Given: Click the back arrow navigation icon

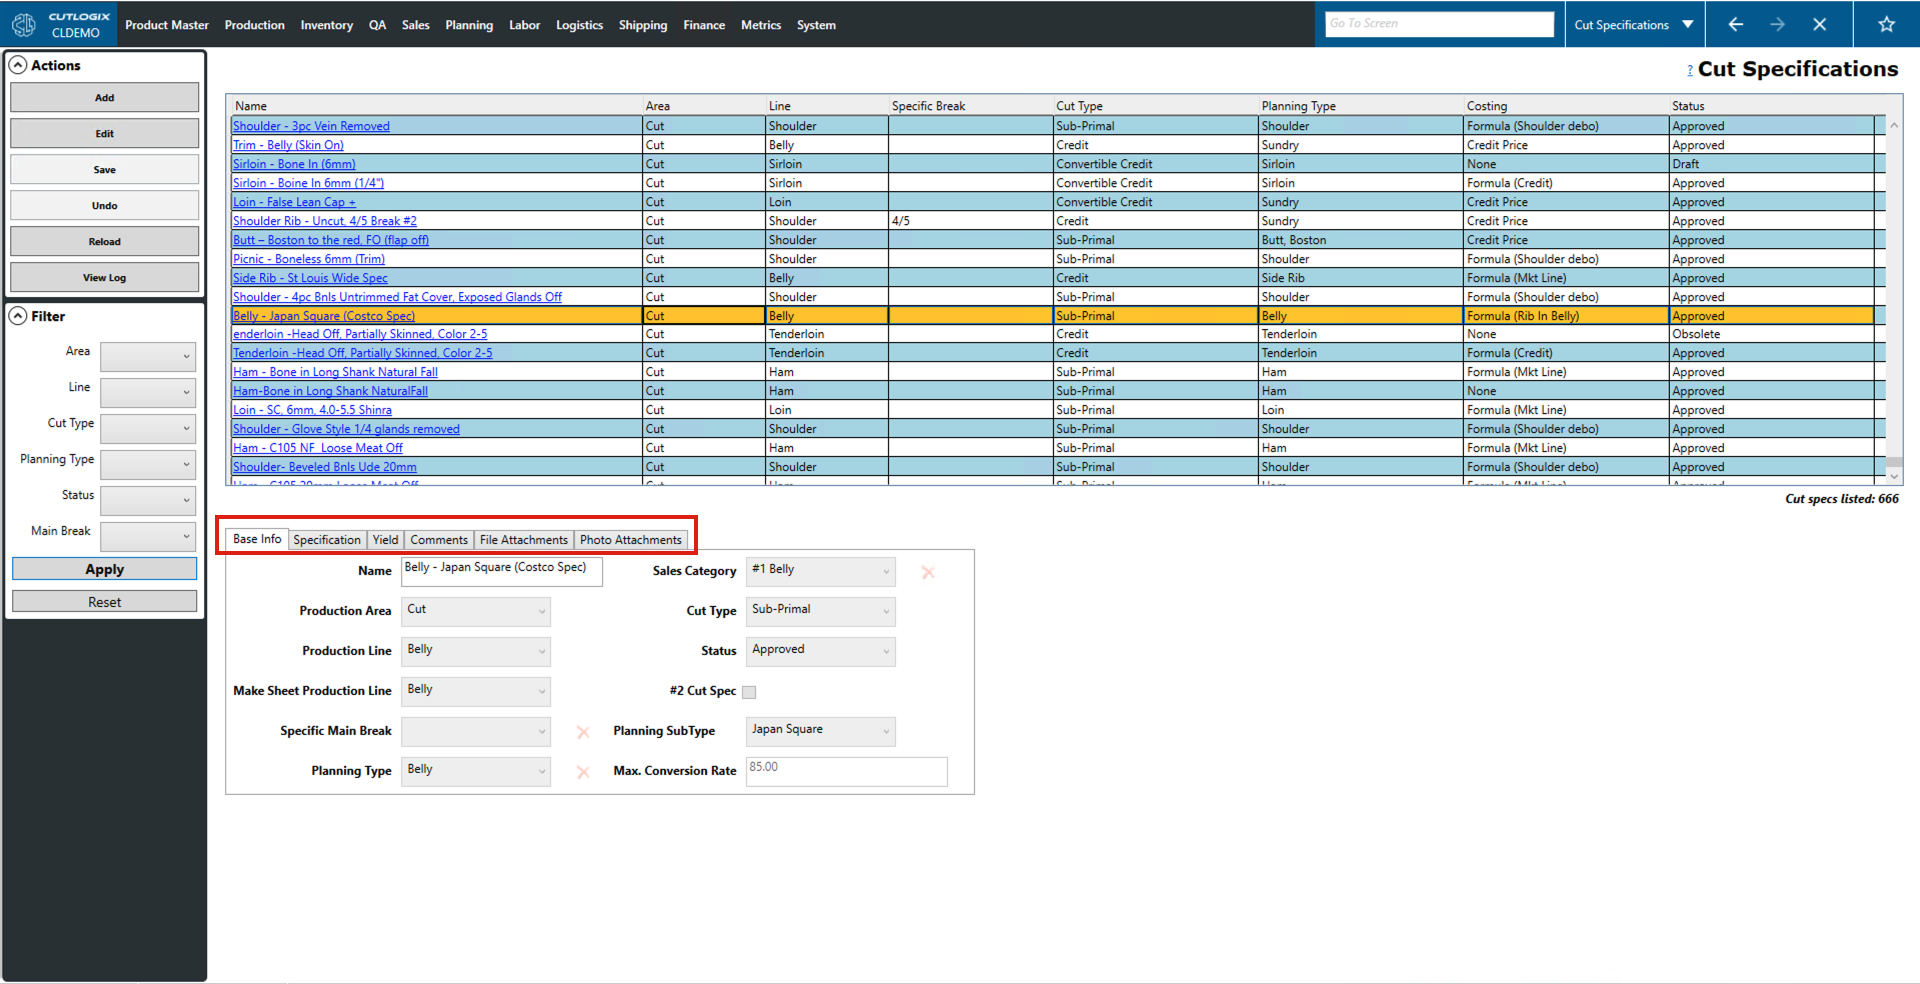Looking at the screenshot, I should (1735, 24).
